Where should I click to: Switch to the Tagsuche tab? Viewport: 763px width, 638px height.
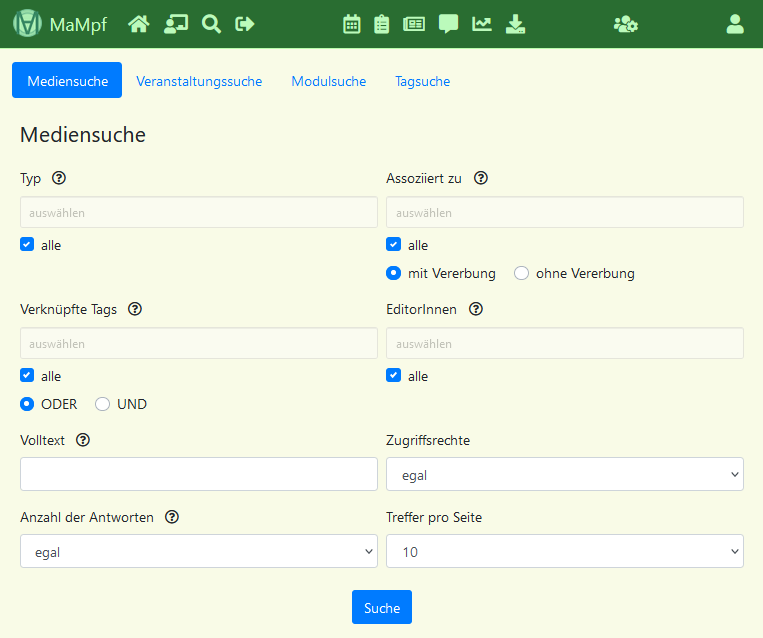422,81
